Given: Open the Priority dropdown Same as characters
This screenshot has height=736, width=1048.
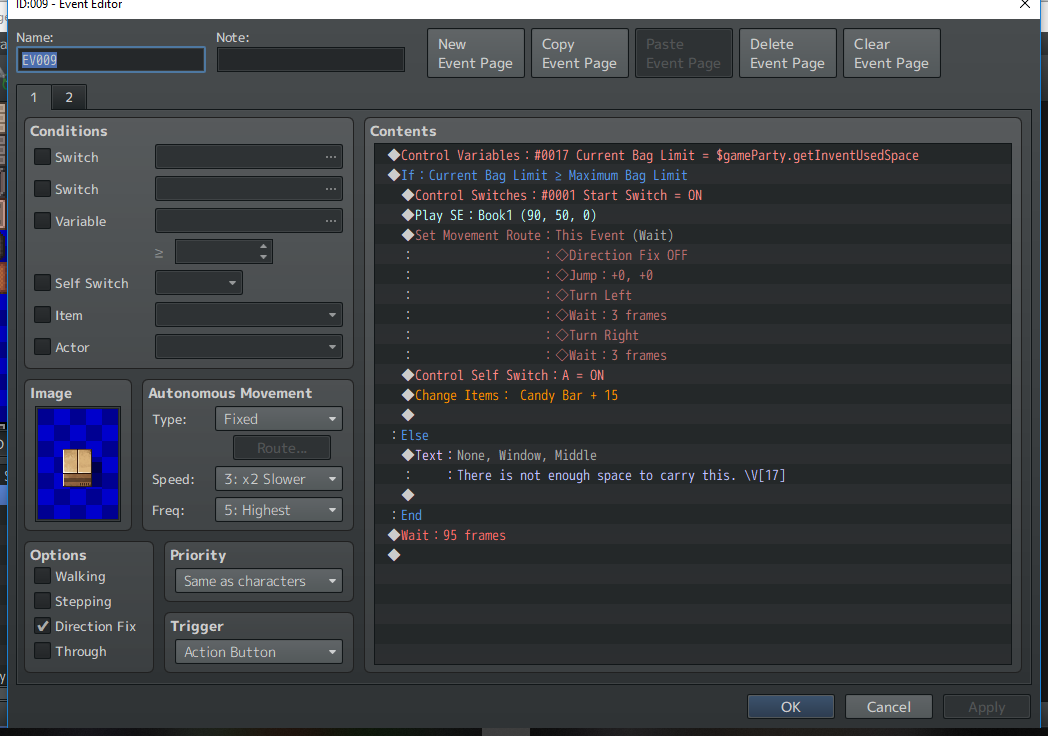Looking at the screenshot, I should pos(259,581).
